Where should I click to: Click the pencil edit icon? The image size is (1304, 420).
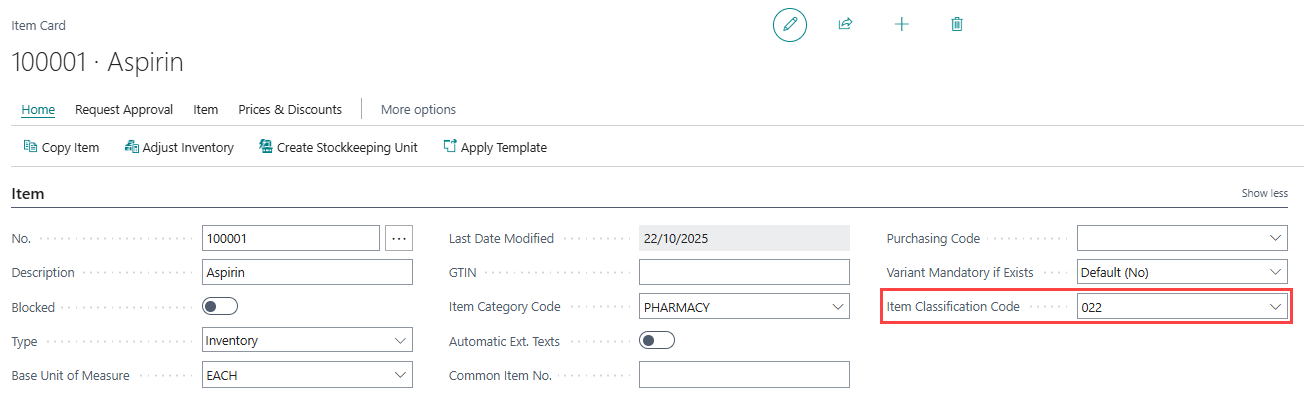pos(790,24)
